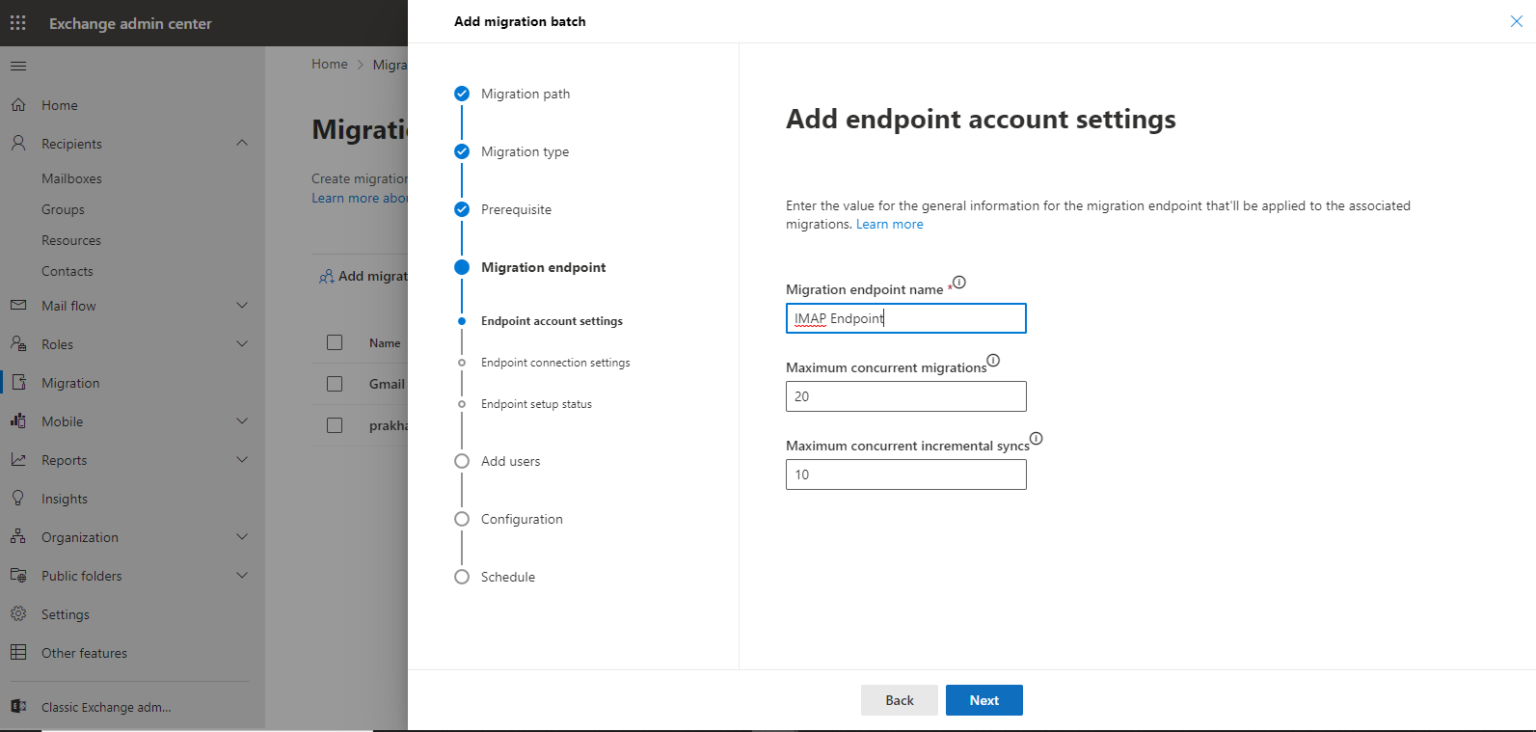1536x732 pixels.
Task: Collapse the navigation with the hamburger icon
Action: click(18, 66)
